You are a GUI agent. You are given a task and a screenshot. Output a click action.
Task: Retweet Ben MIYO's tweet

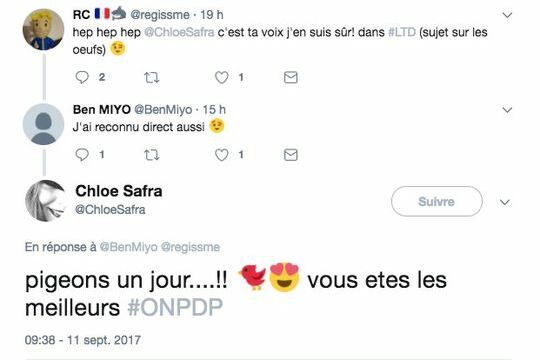tap(152, 155)
